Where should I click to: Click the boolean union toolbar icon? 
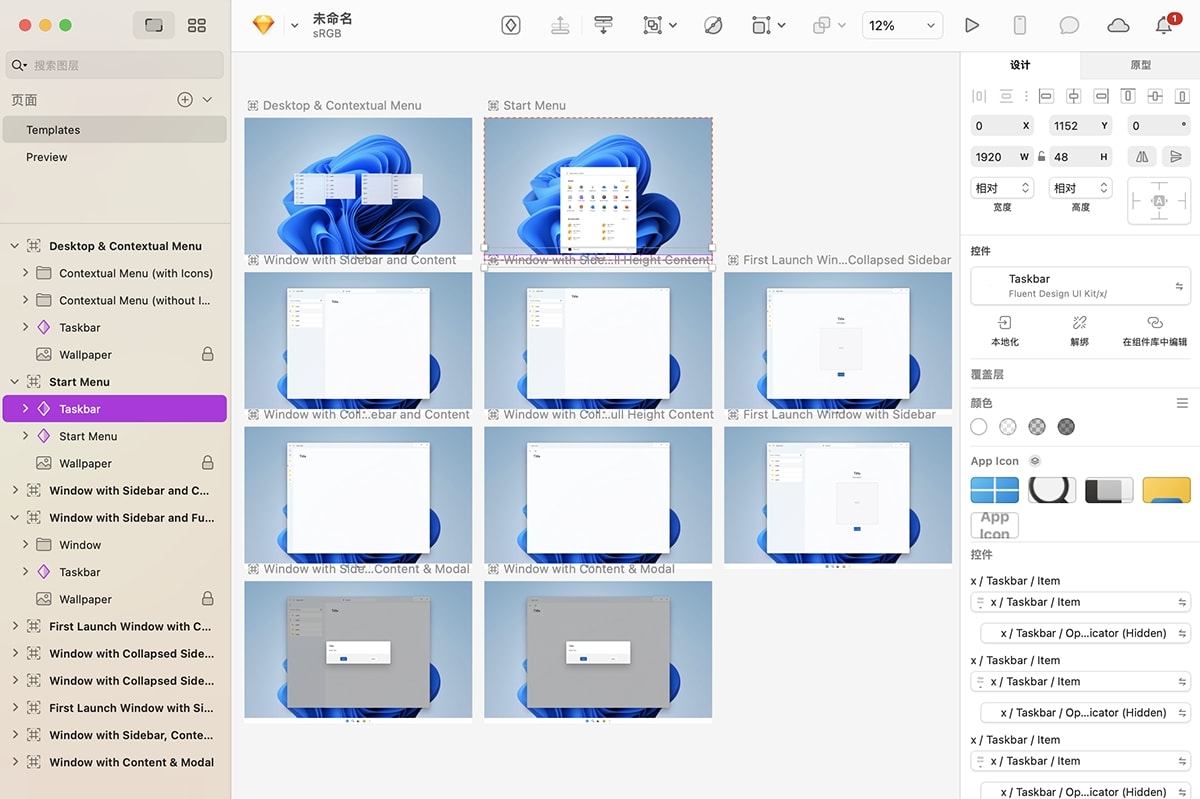(x=822, y=26)
